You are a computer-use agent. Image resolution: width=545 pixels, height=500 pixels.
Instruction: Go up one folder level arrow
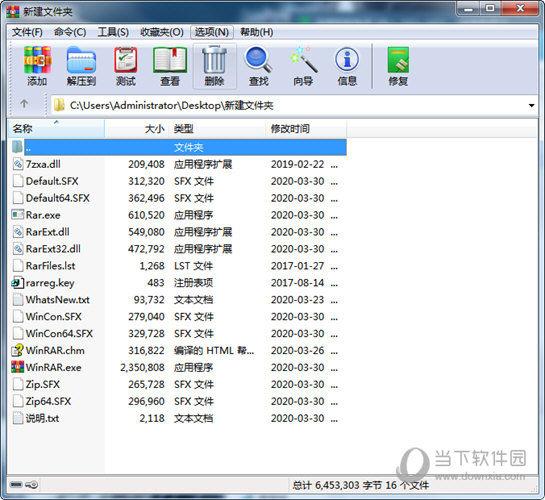click(x=24, y=103)
